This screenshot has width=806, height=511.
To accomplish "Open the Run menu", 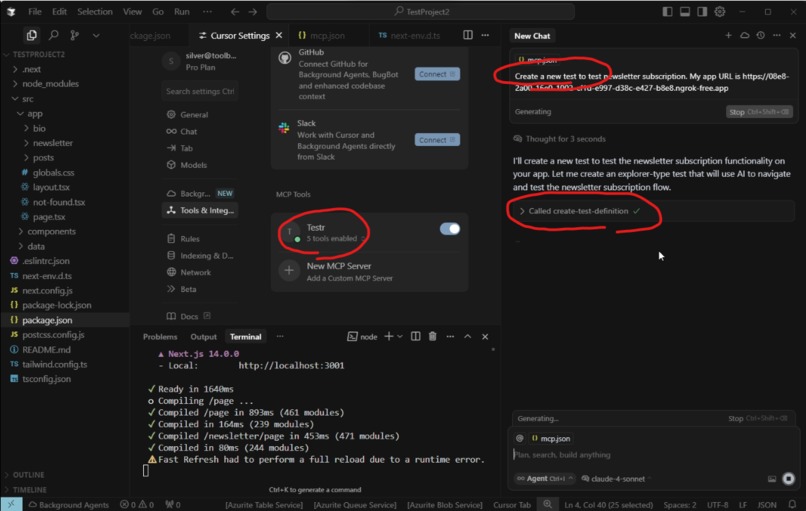I will coord(181,11).
